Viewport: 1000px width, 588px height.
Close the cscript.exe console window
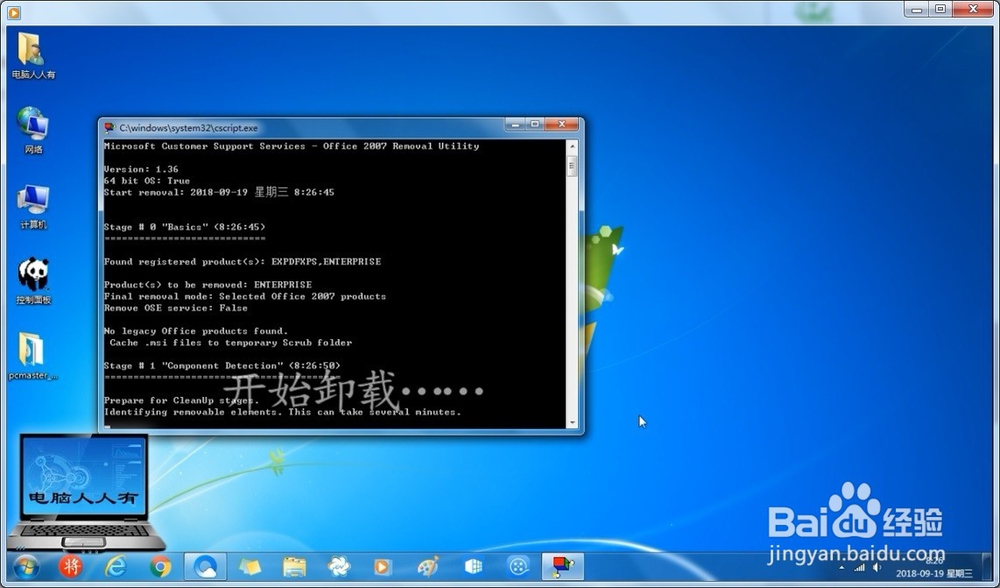click(x=561, y=124)
